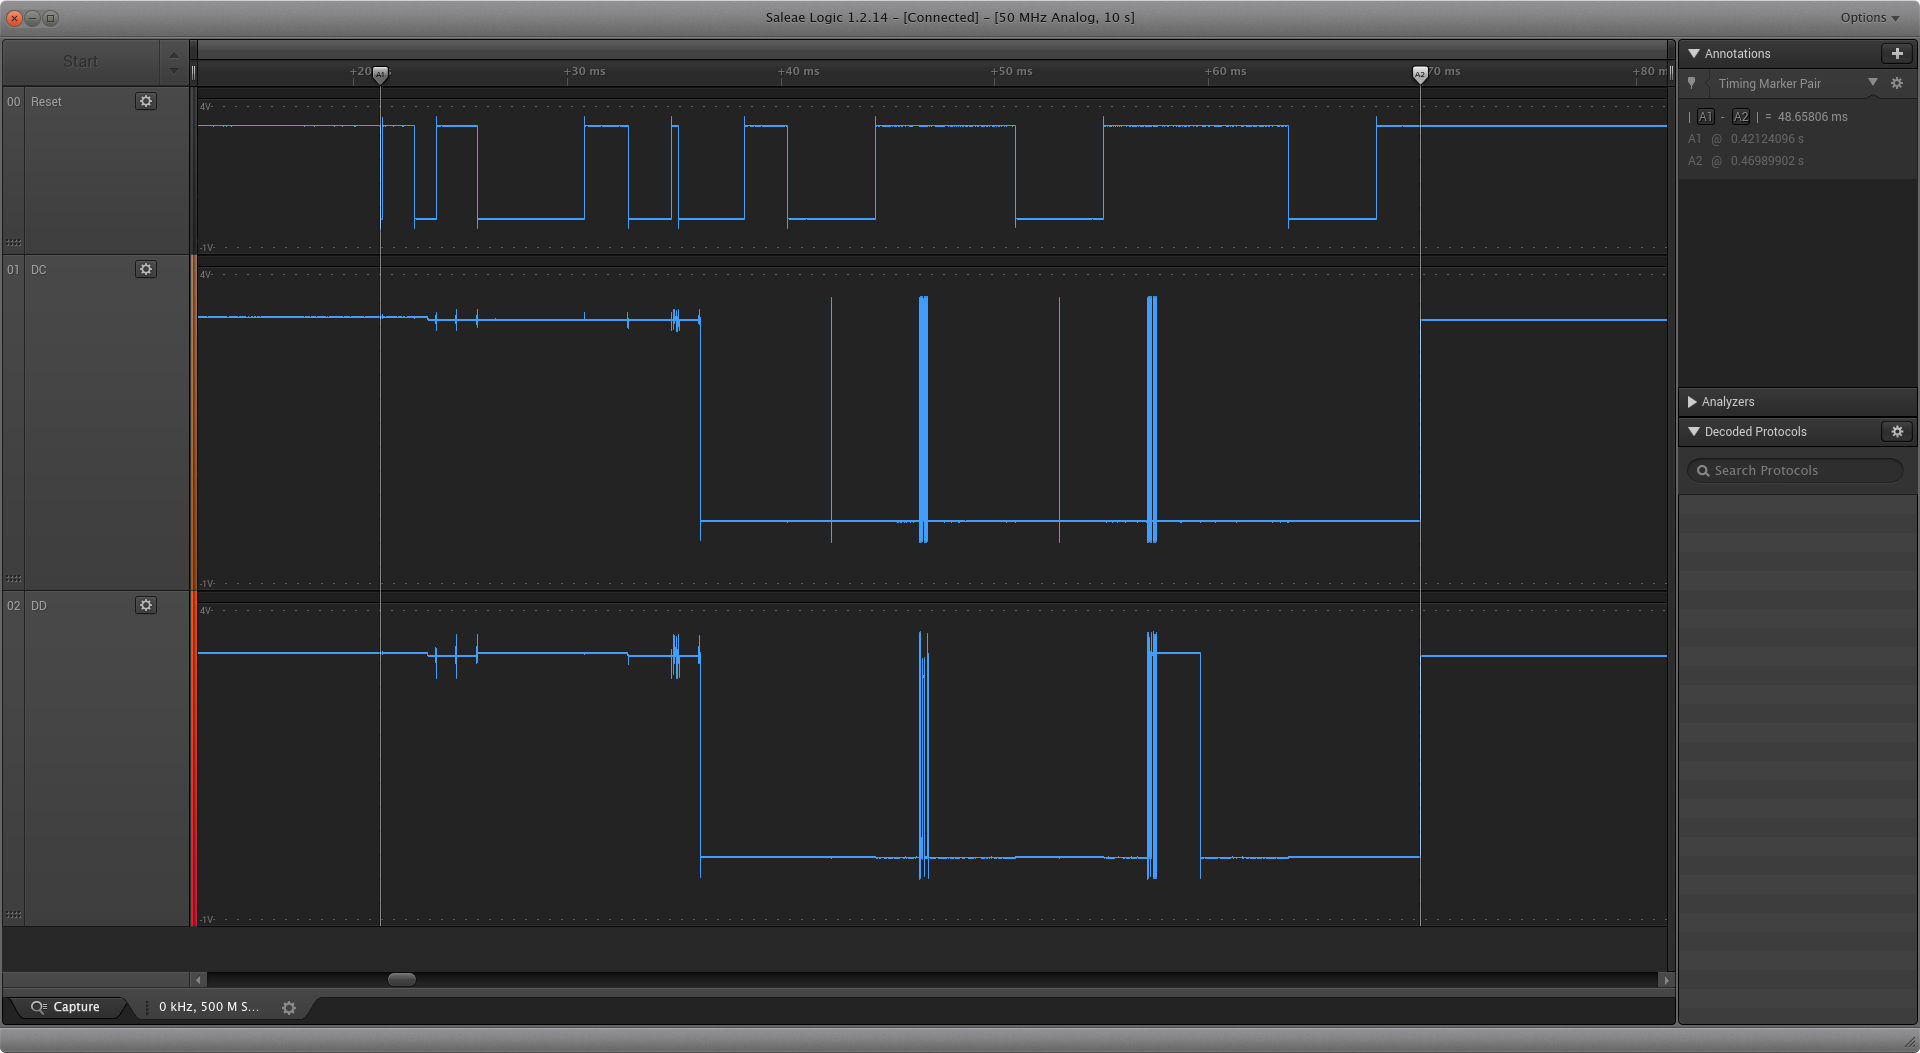Image resolution: width=1920 pixels, height=1053 pixels.
Task: Increase sample count with Start up arrow
Action: [x=174, y=54]
